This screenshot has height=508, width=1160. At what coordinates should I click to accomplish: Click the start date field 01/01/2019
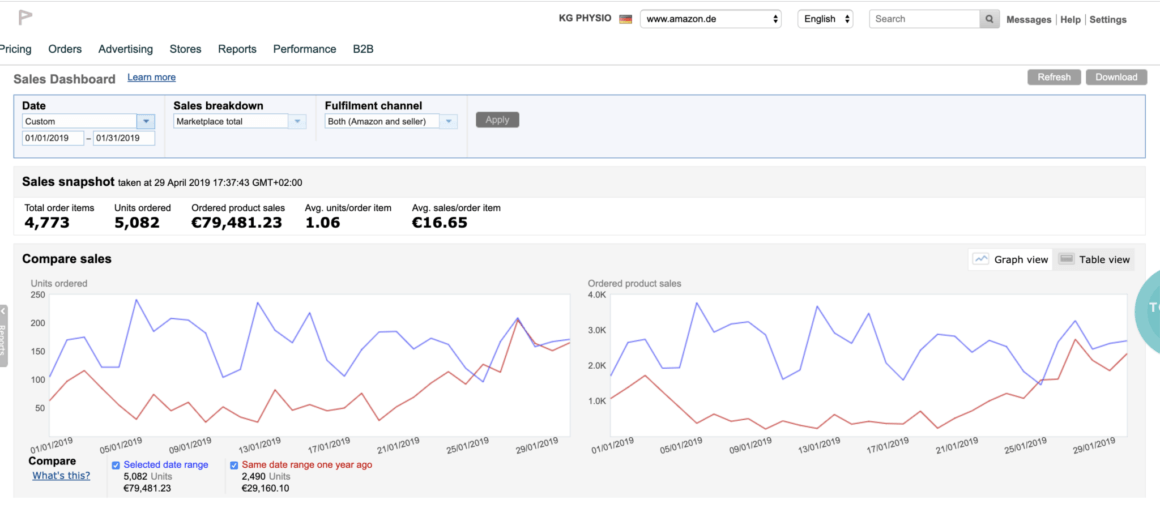53,138
